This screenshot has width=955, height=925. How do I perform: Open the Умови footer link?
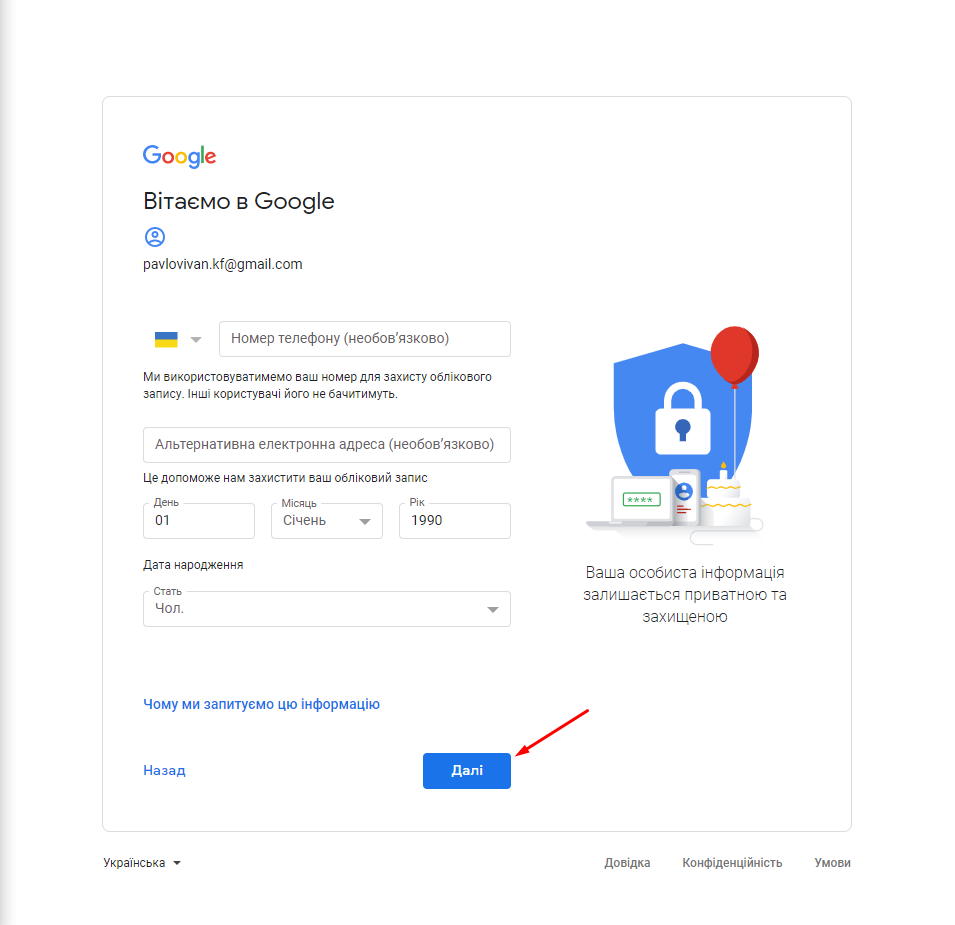point(832,863)
